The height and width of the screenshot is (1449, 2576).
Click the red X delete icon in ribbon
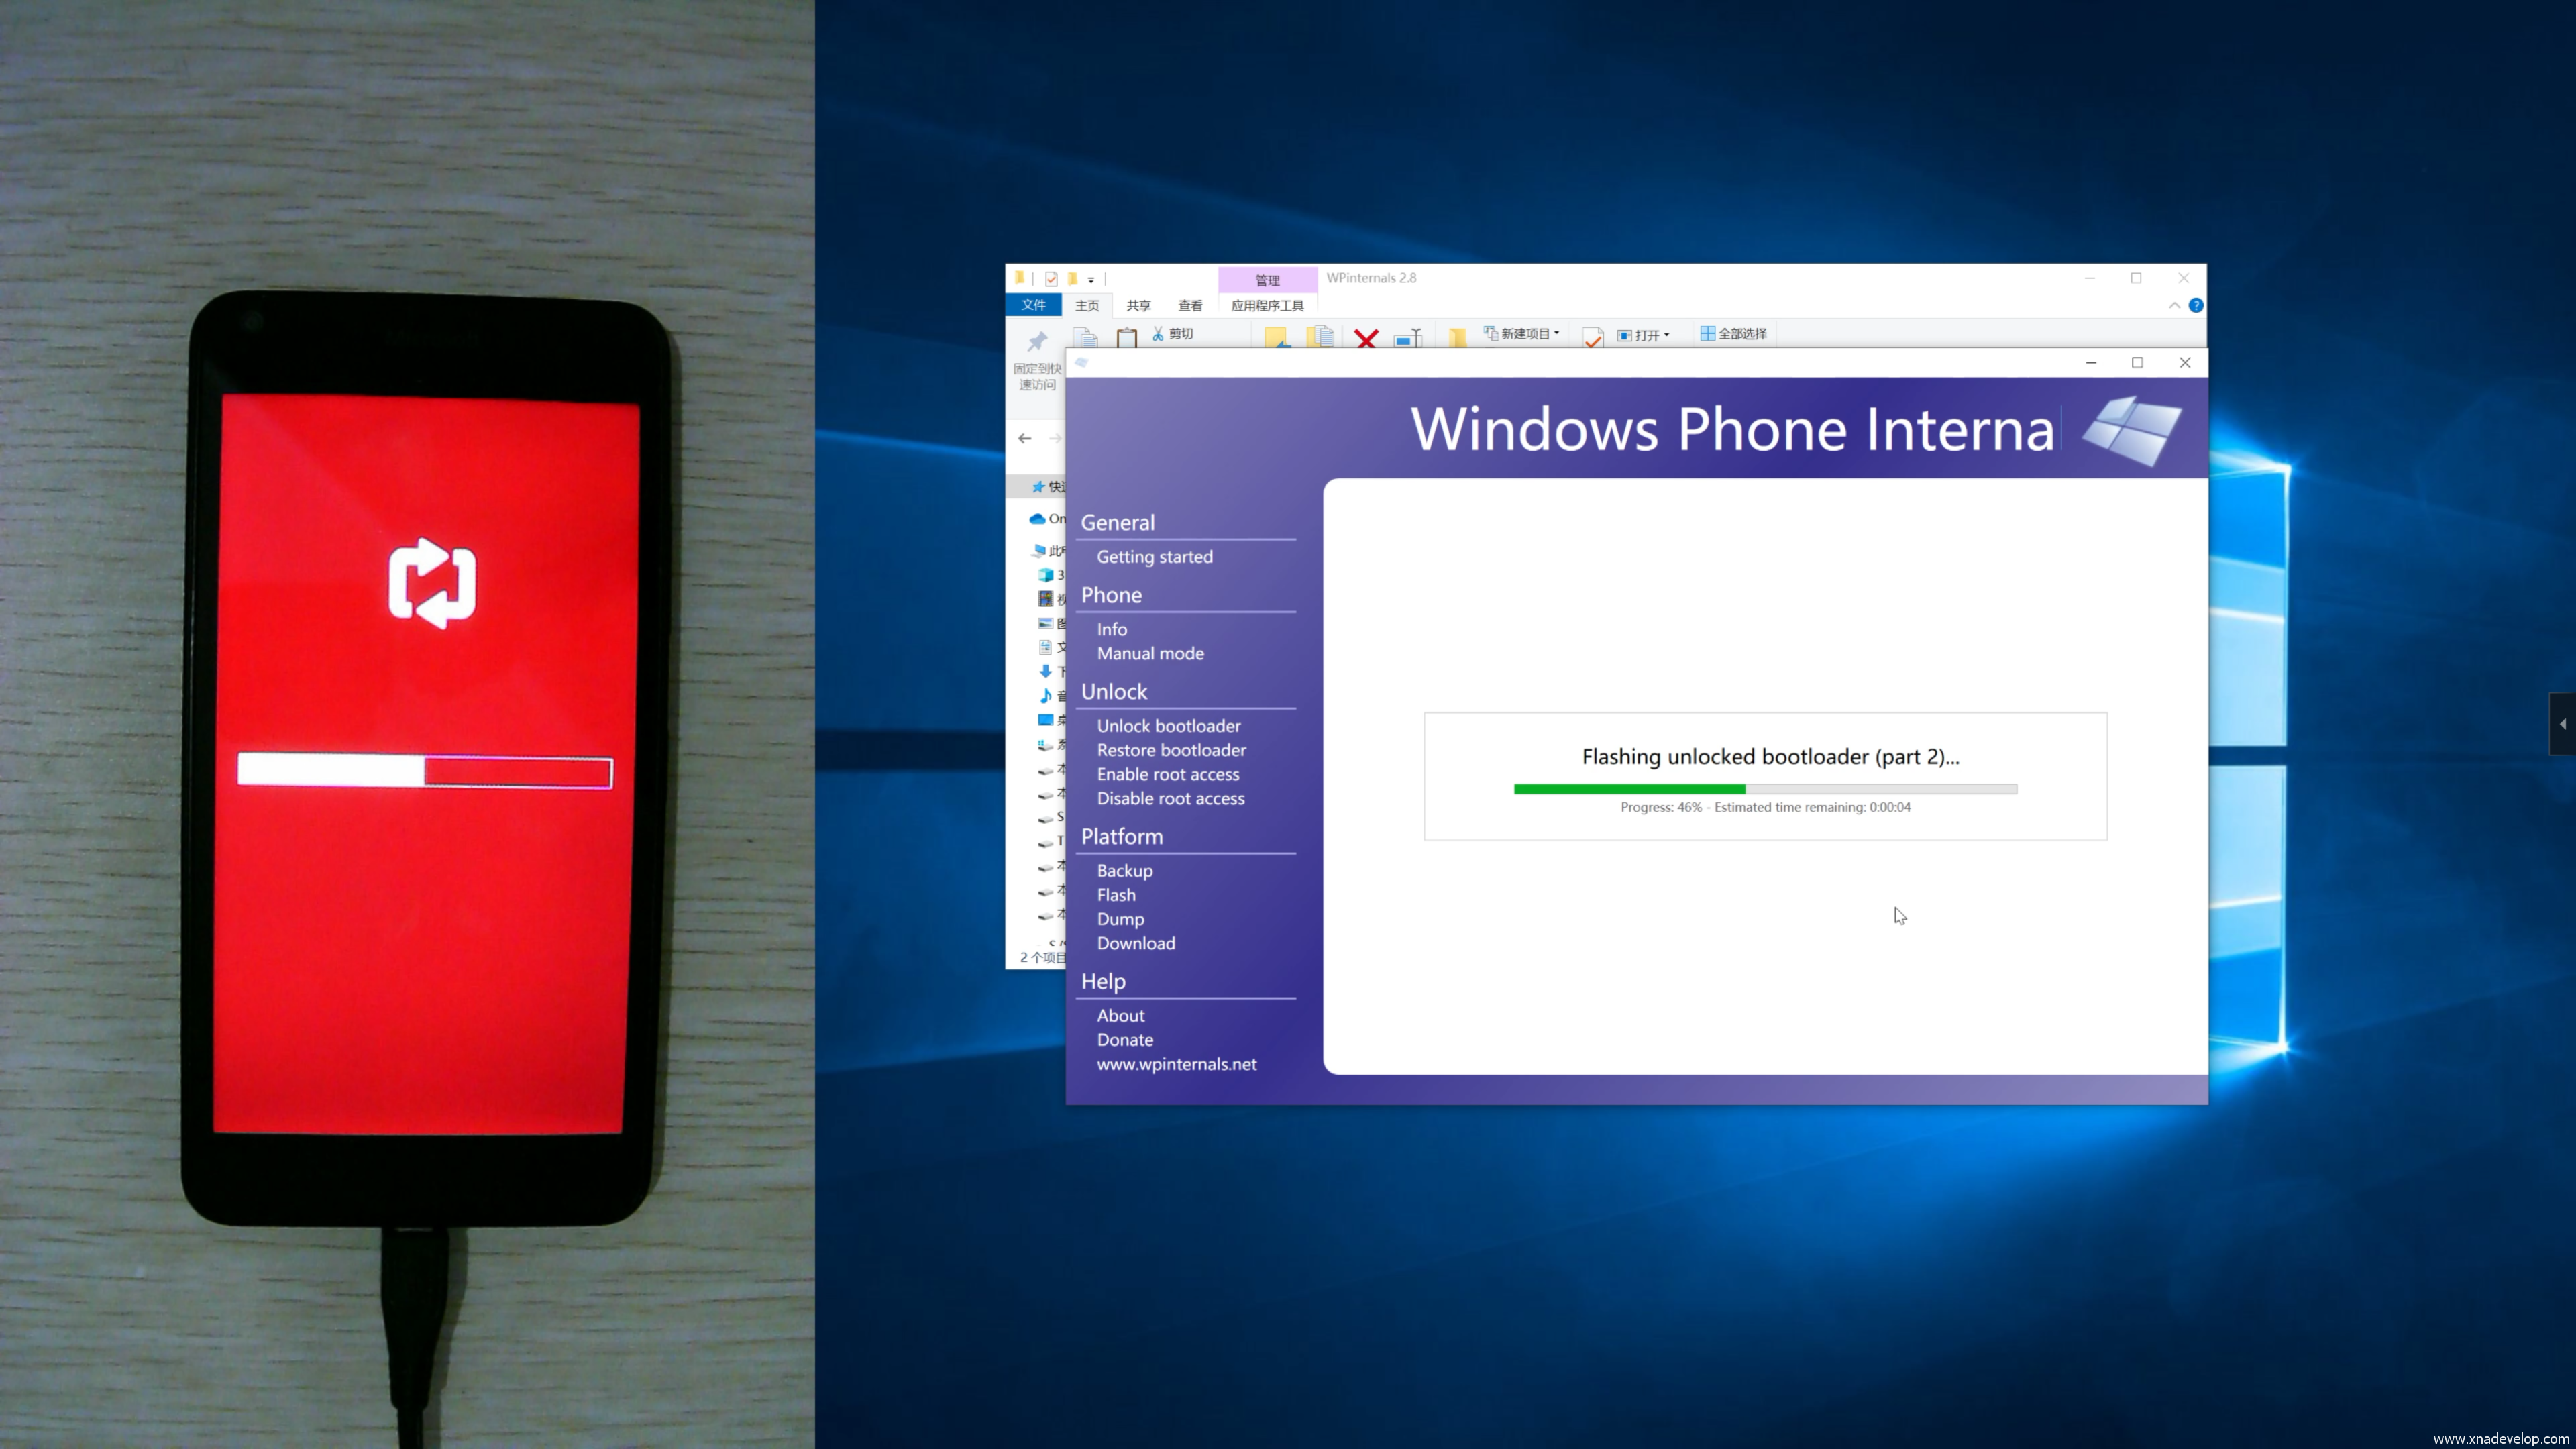[x=1366, y=338]
